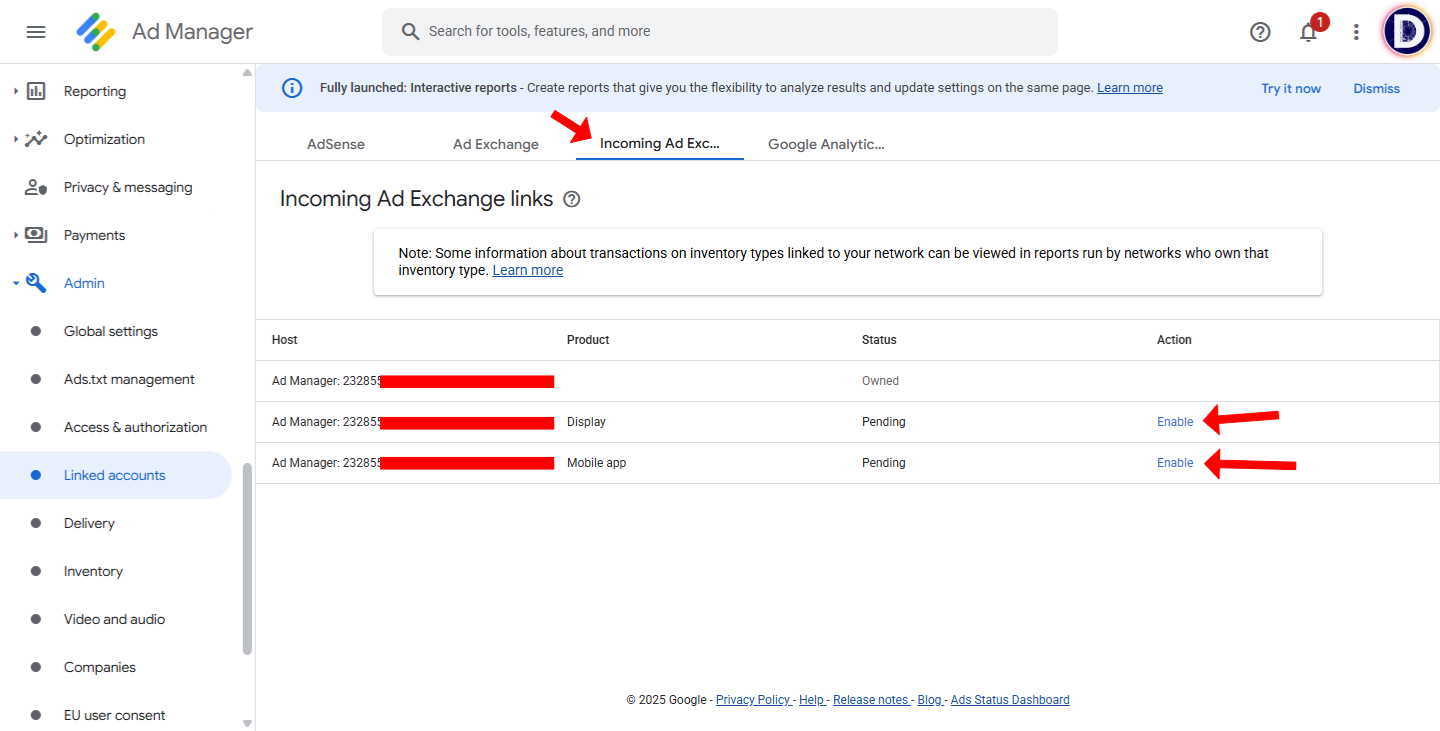Open the Reporting menu item
Image resolution: width=1440 pixels, height=731 pixels.
pyautogui.click(x=95, y=91)
